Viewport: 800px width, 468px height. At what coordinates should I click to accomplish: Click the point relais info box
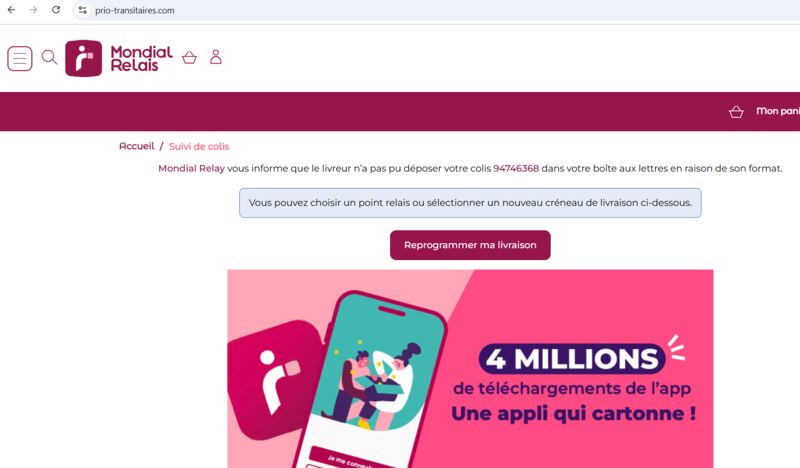point(470,203)
